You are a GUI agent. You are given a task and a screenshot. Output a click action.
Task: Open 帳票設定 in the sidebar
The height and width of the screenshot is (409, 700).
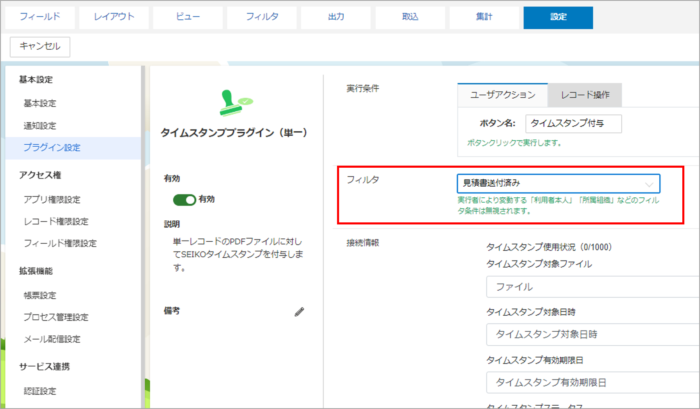pyautogui.click(x=40, y=296)
